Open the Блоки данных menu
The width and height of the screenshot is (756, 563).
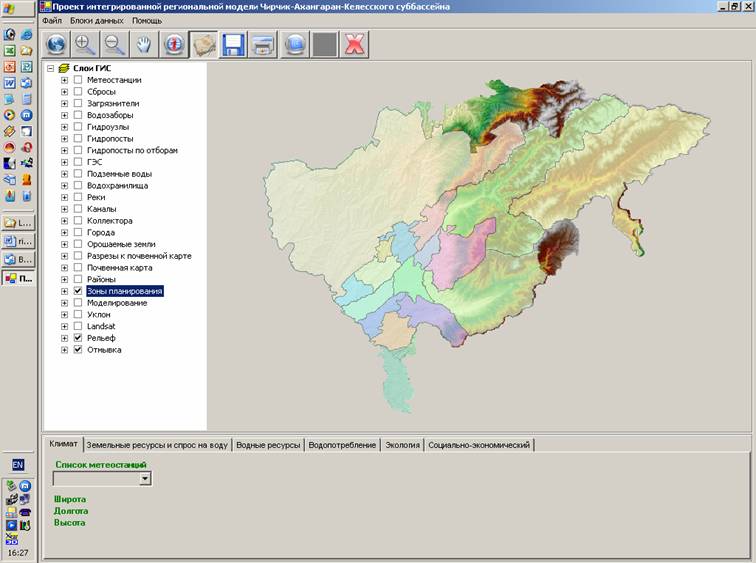coord(97,21)
